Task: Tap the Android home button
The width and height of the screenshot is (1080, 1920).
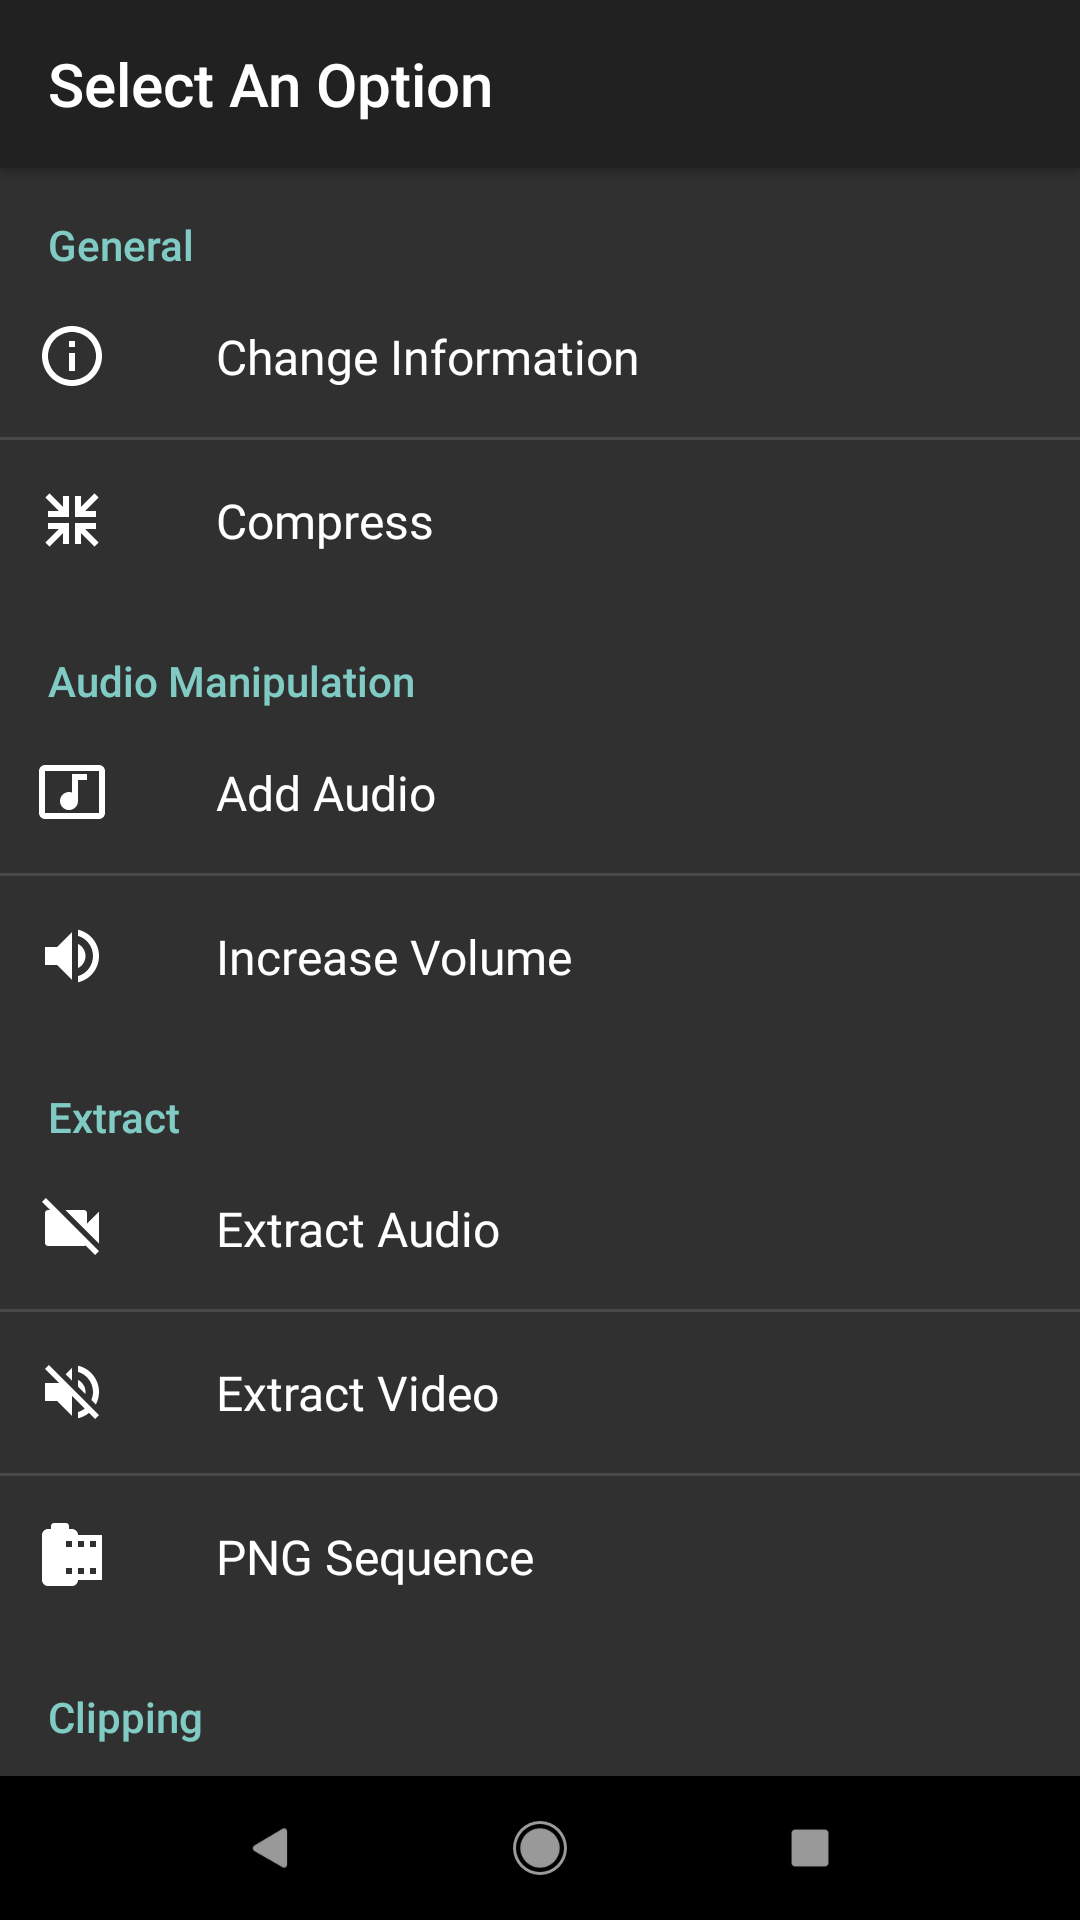Action: 540,1847
